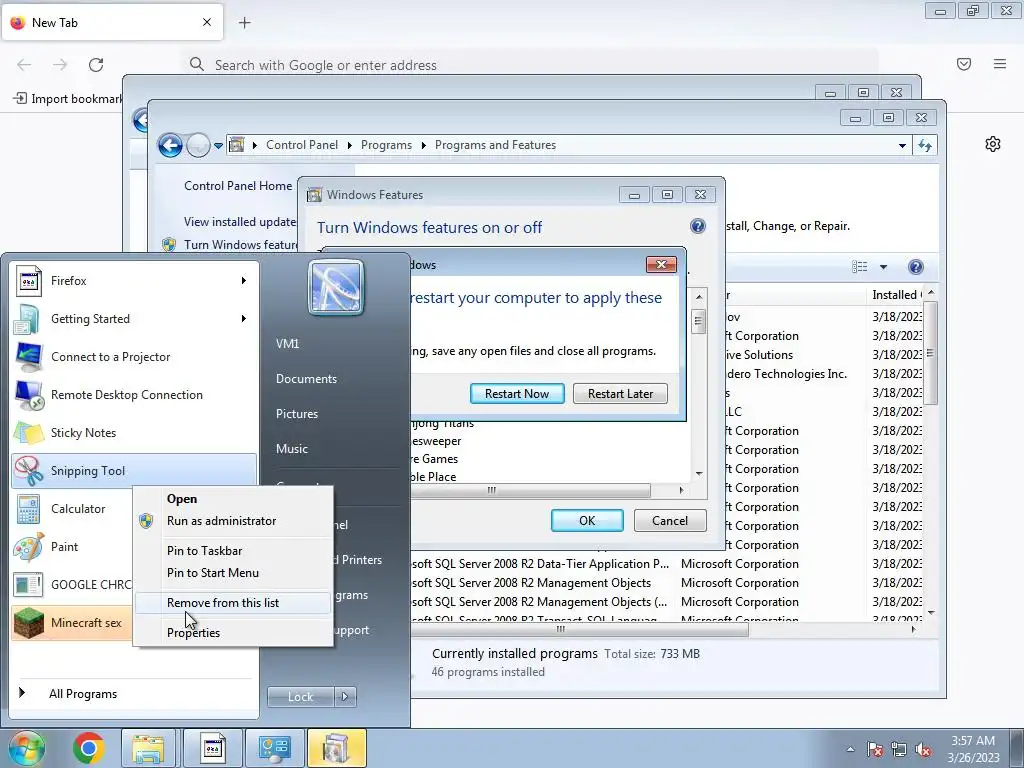This screenshot has width=1024, height=768.
Task: Open Firefox Pocket save icon
Action: pos(964,64)
